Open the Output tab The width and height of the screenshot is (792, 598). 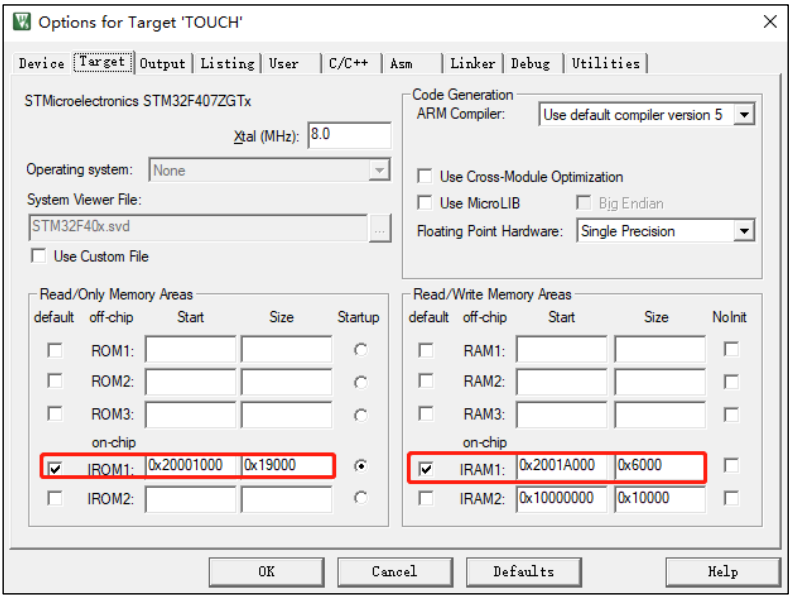[x=163, y=64]
